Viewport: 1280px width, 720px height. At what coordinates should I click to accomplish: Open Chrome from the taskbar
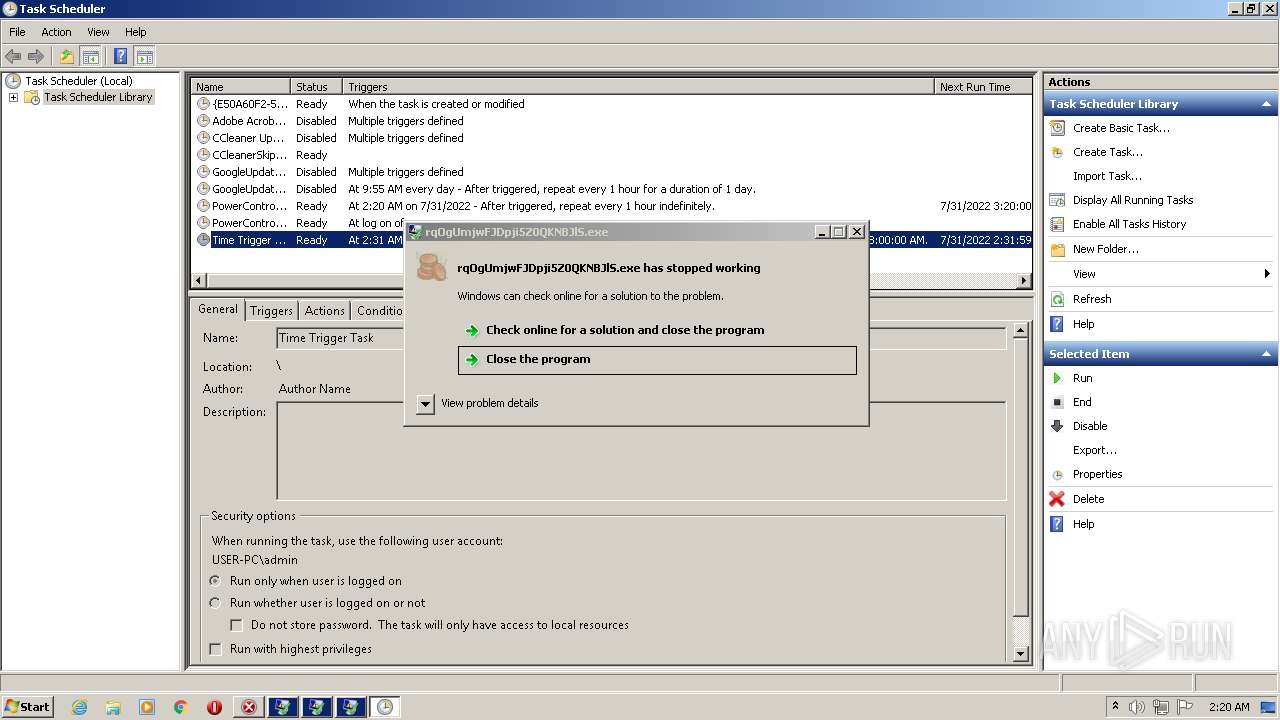[181, 707]
